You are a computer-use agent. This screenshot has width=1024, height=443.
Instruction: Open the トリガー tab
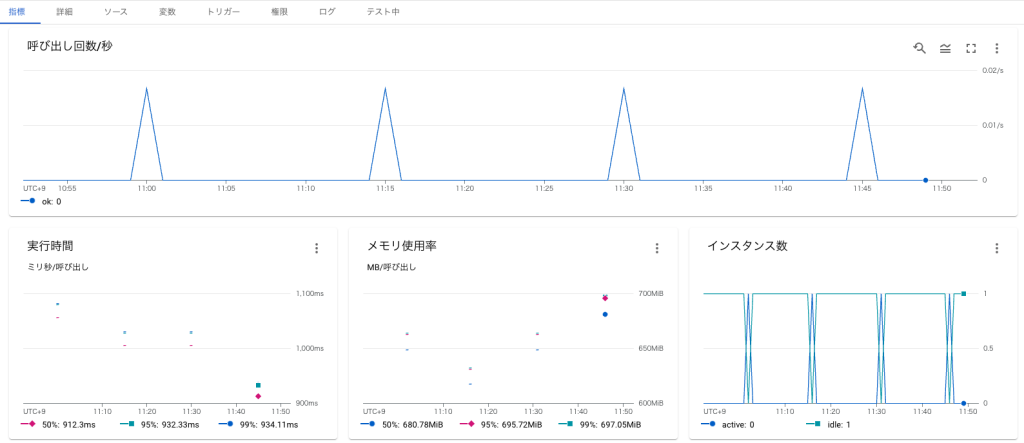click(223, 11)
